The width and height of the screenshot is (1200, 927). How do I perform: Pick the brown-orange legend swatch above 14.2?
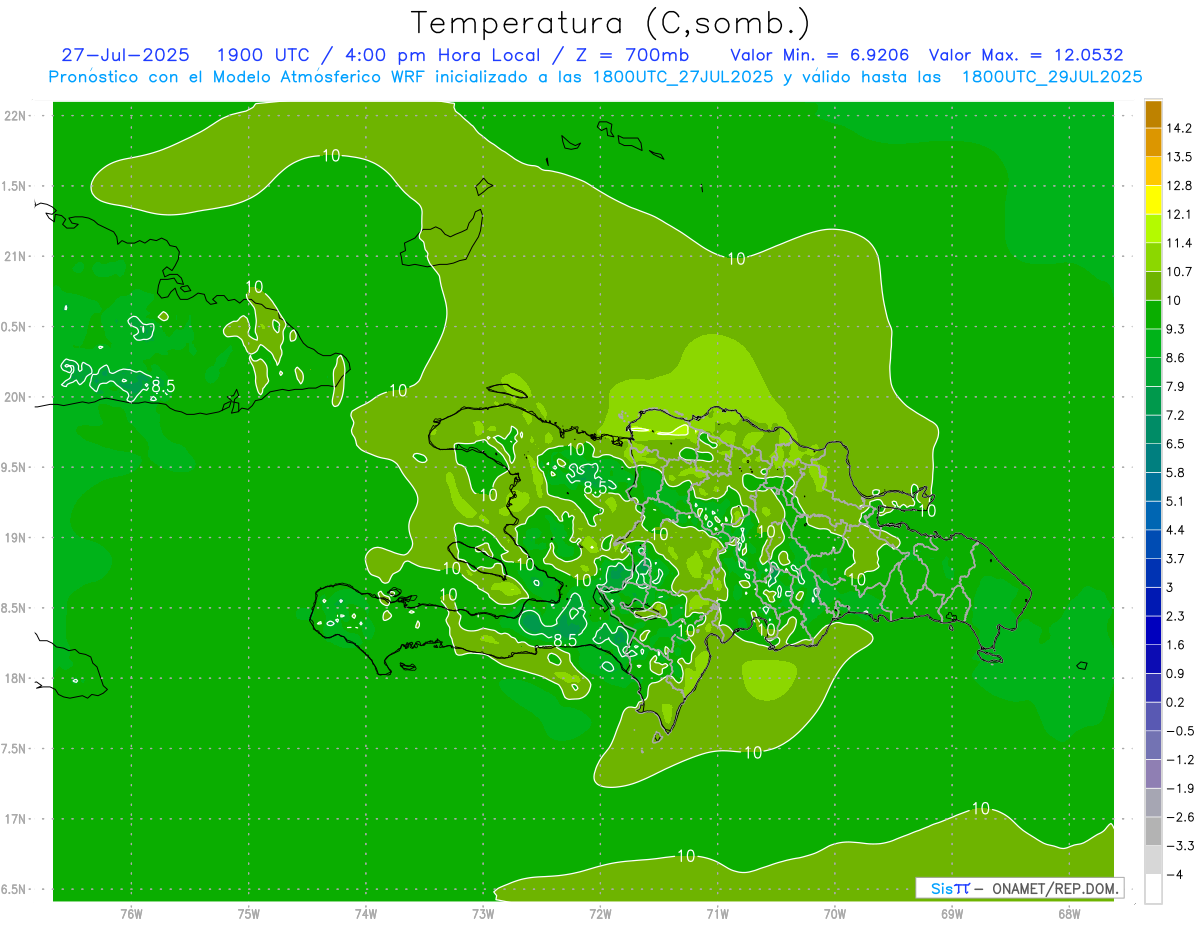(x=1153, y=114)
